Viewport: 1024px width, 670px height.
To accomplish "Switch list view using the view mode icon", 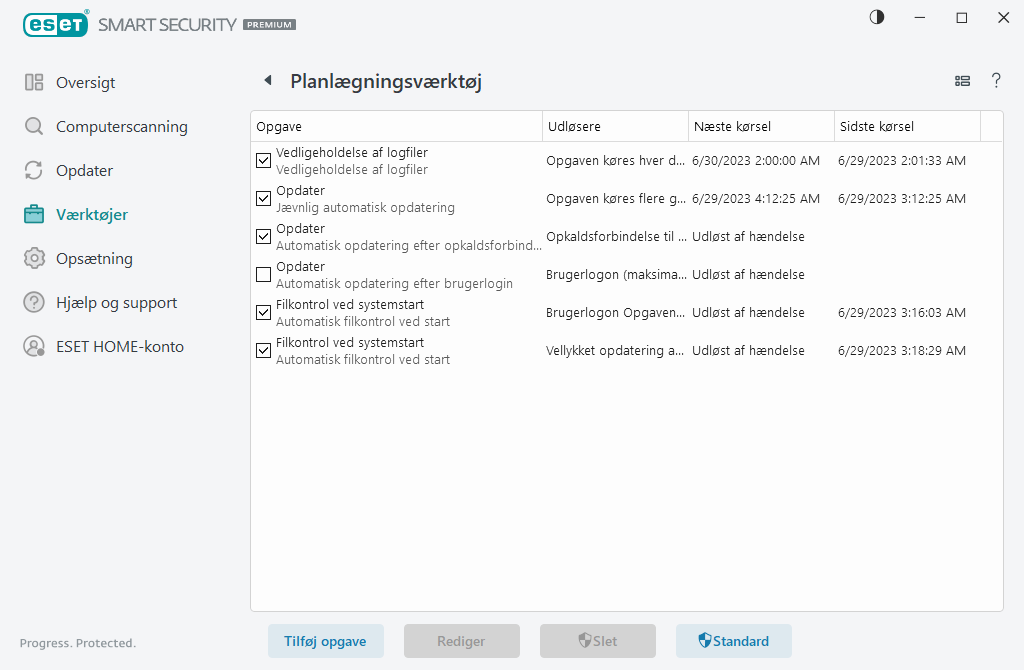I will 963,81.
